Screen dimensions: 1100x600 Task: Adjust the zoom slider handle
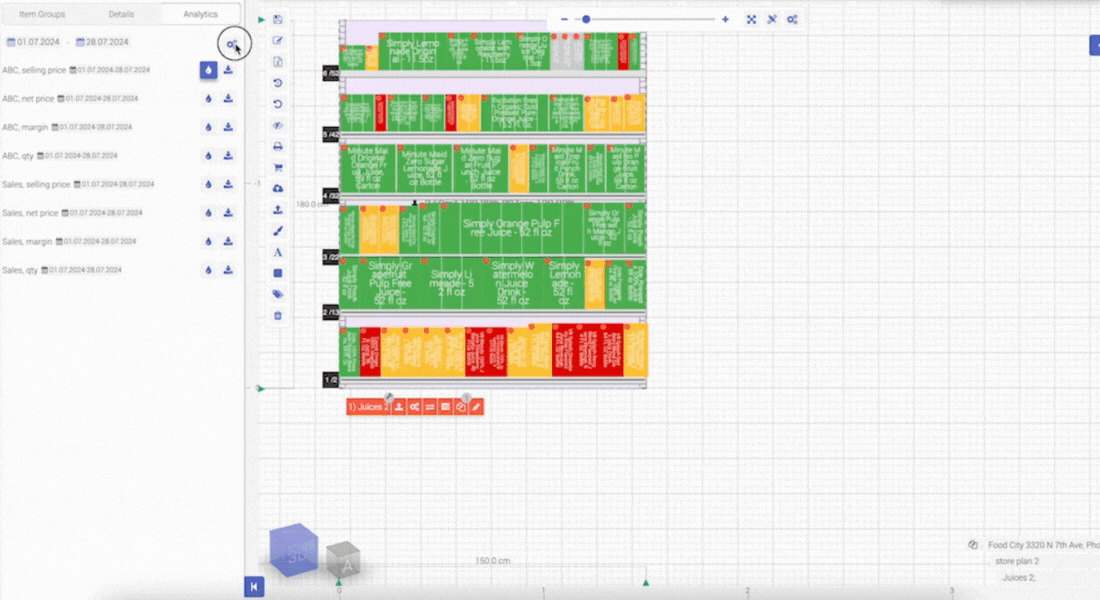pos(586,20)
